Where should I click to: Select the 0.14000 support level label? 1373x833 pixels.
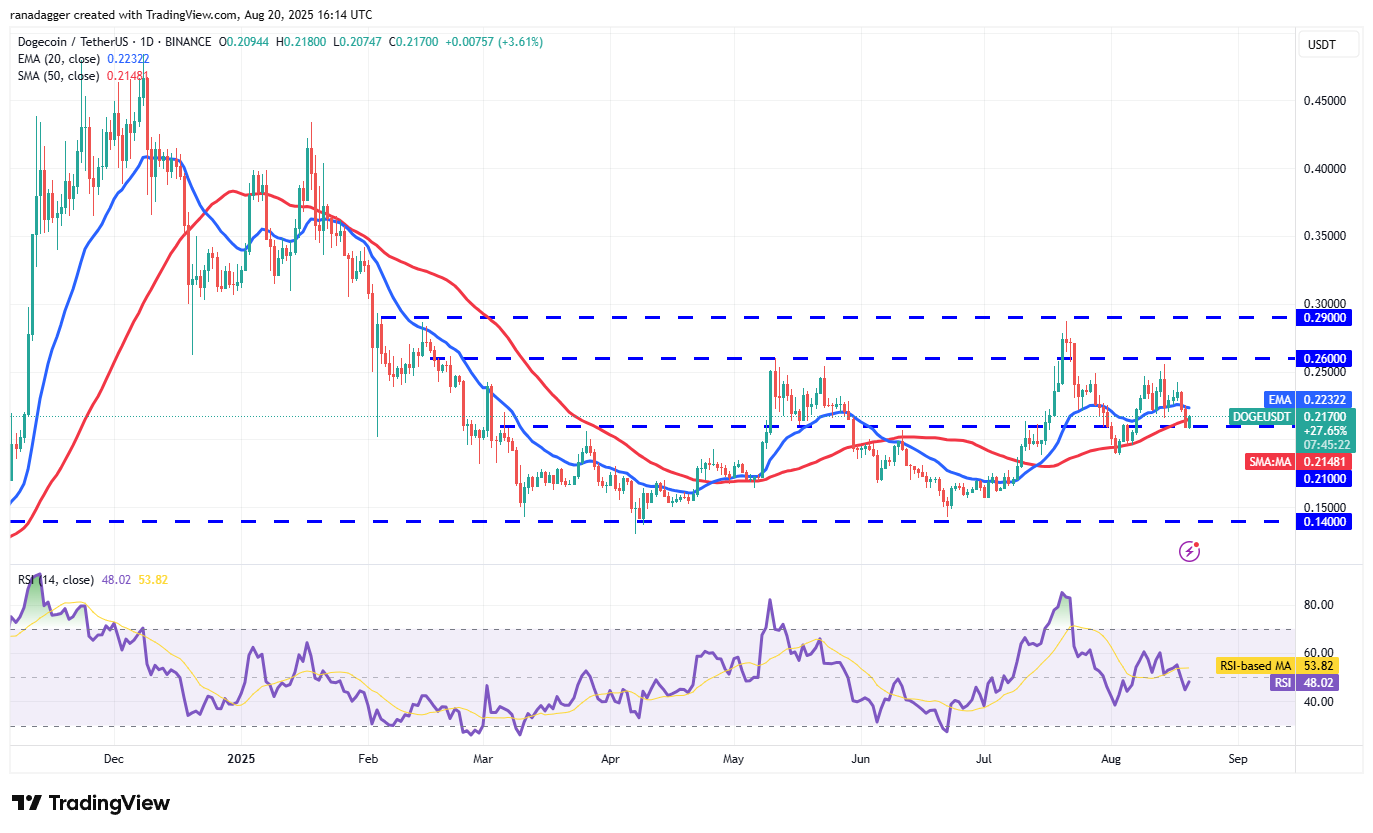pos(1326,521)
